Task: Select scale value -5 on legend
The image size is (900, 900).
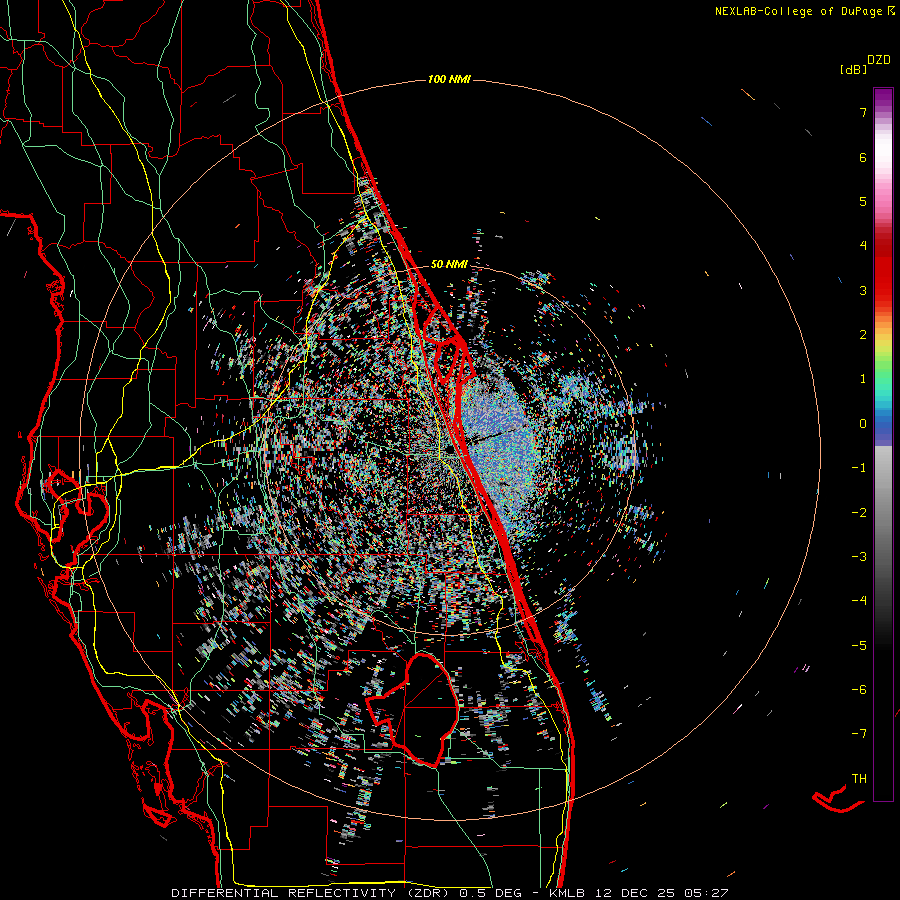Action: [x=859, y=646]
